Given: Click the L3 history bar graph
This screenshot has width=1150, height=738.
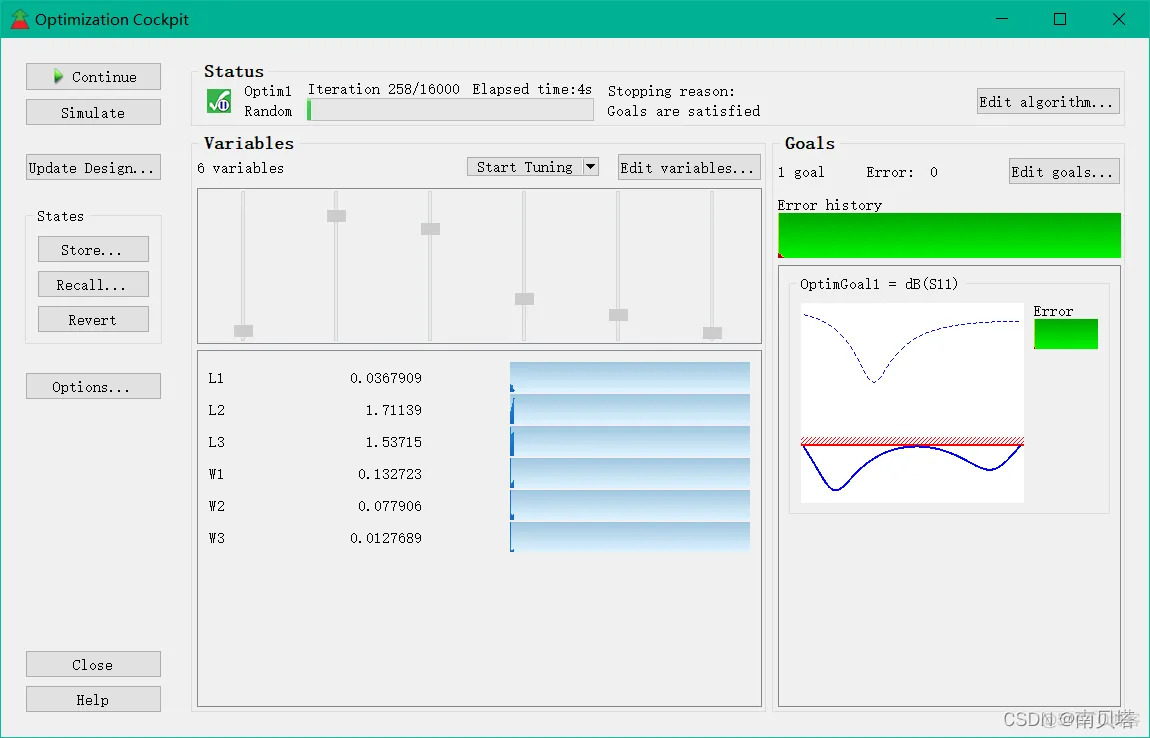Looking at the screenshot, I should pyautogui.click(x=630, y=441).
